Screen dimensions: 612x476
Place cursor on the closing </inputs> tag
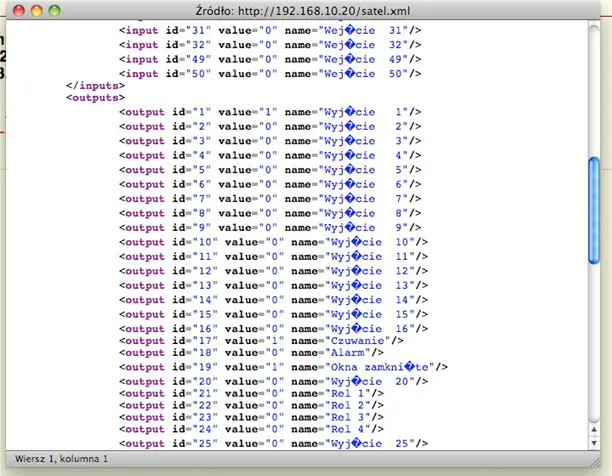pos(93,87)
